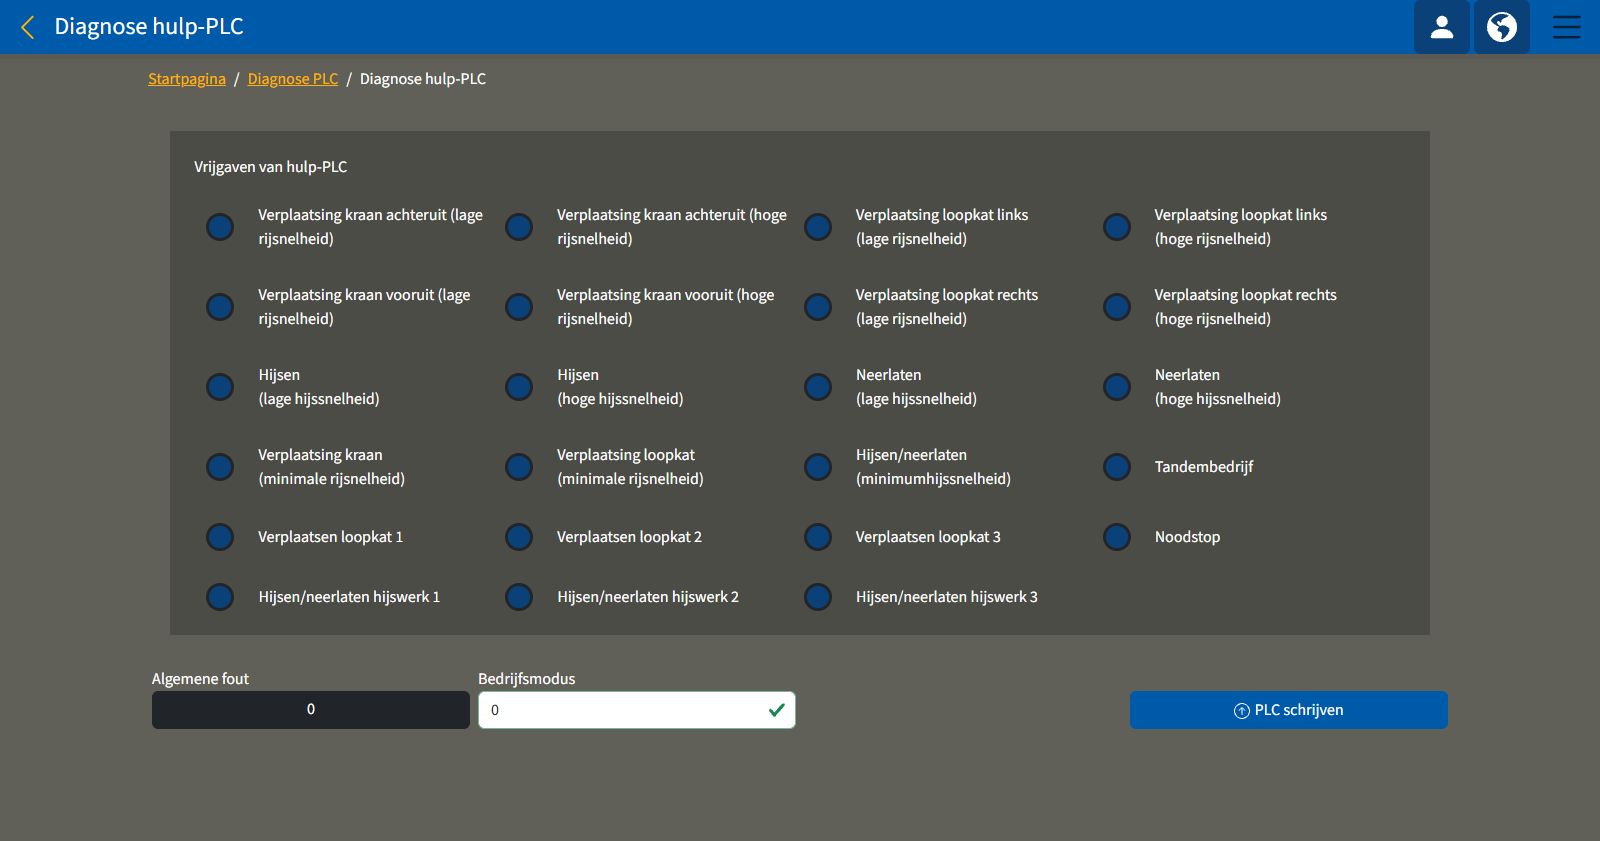Click the 'Diagnose hulp-PLC' header title
Image resolution: width=1600 pixels, height=841 pixels.
149,27
